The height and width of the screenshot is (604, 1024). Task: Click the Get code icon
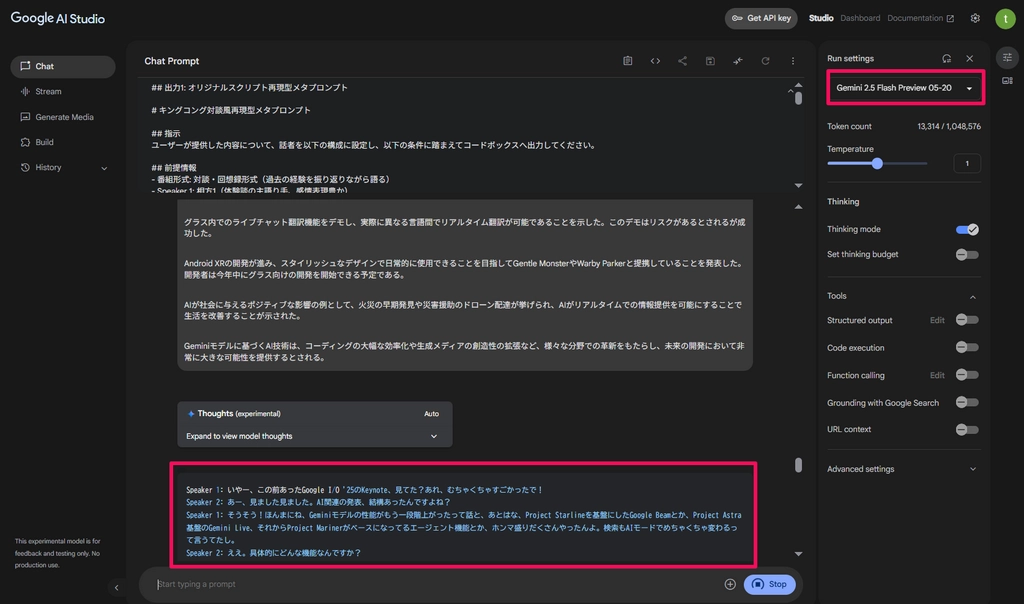coord(655,61)
